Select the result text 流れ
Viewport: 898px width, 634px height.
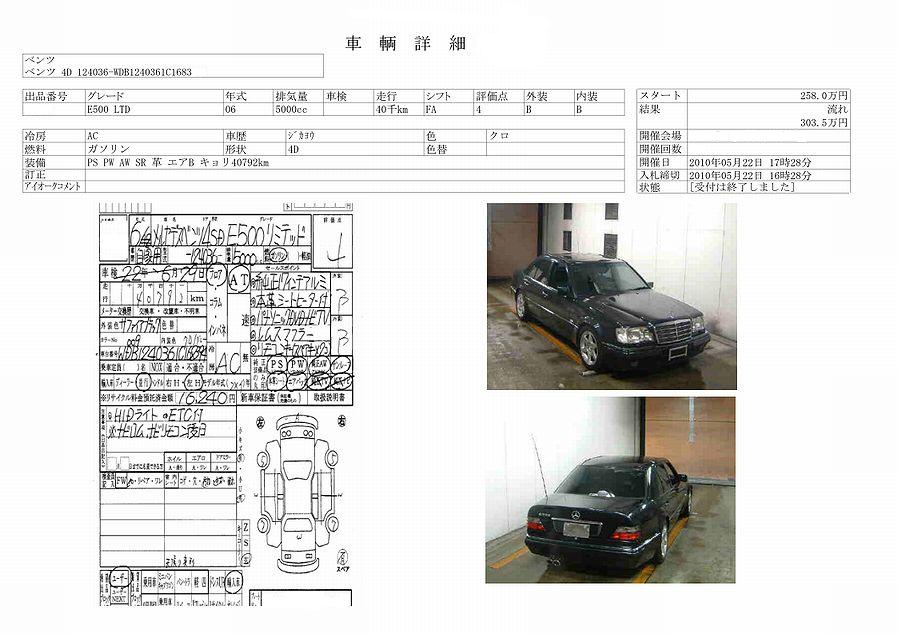pos(837,109)
